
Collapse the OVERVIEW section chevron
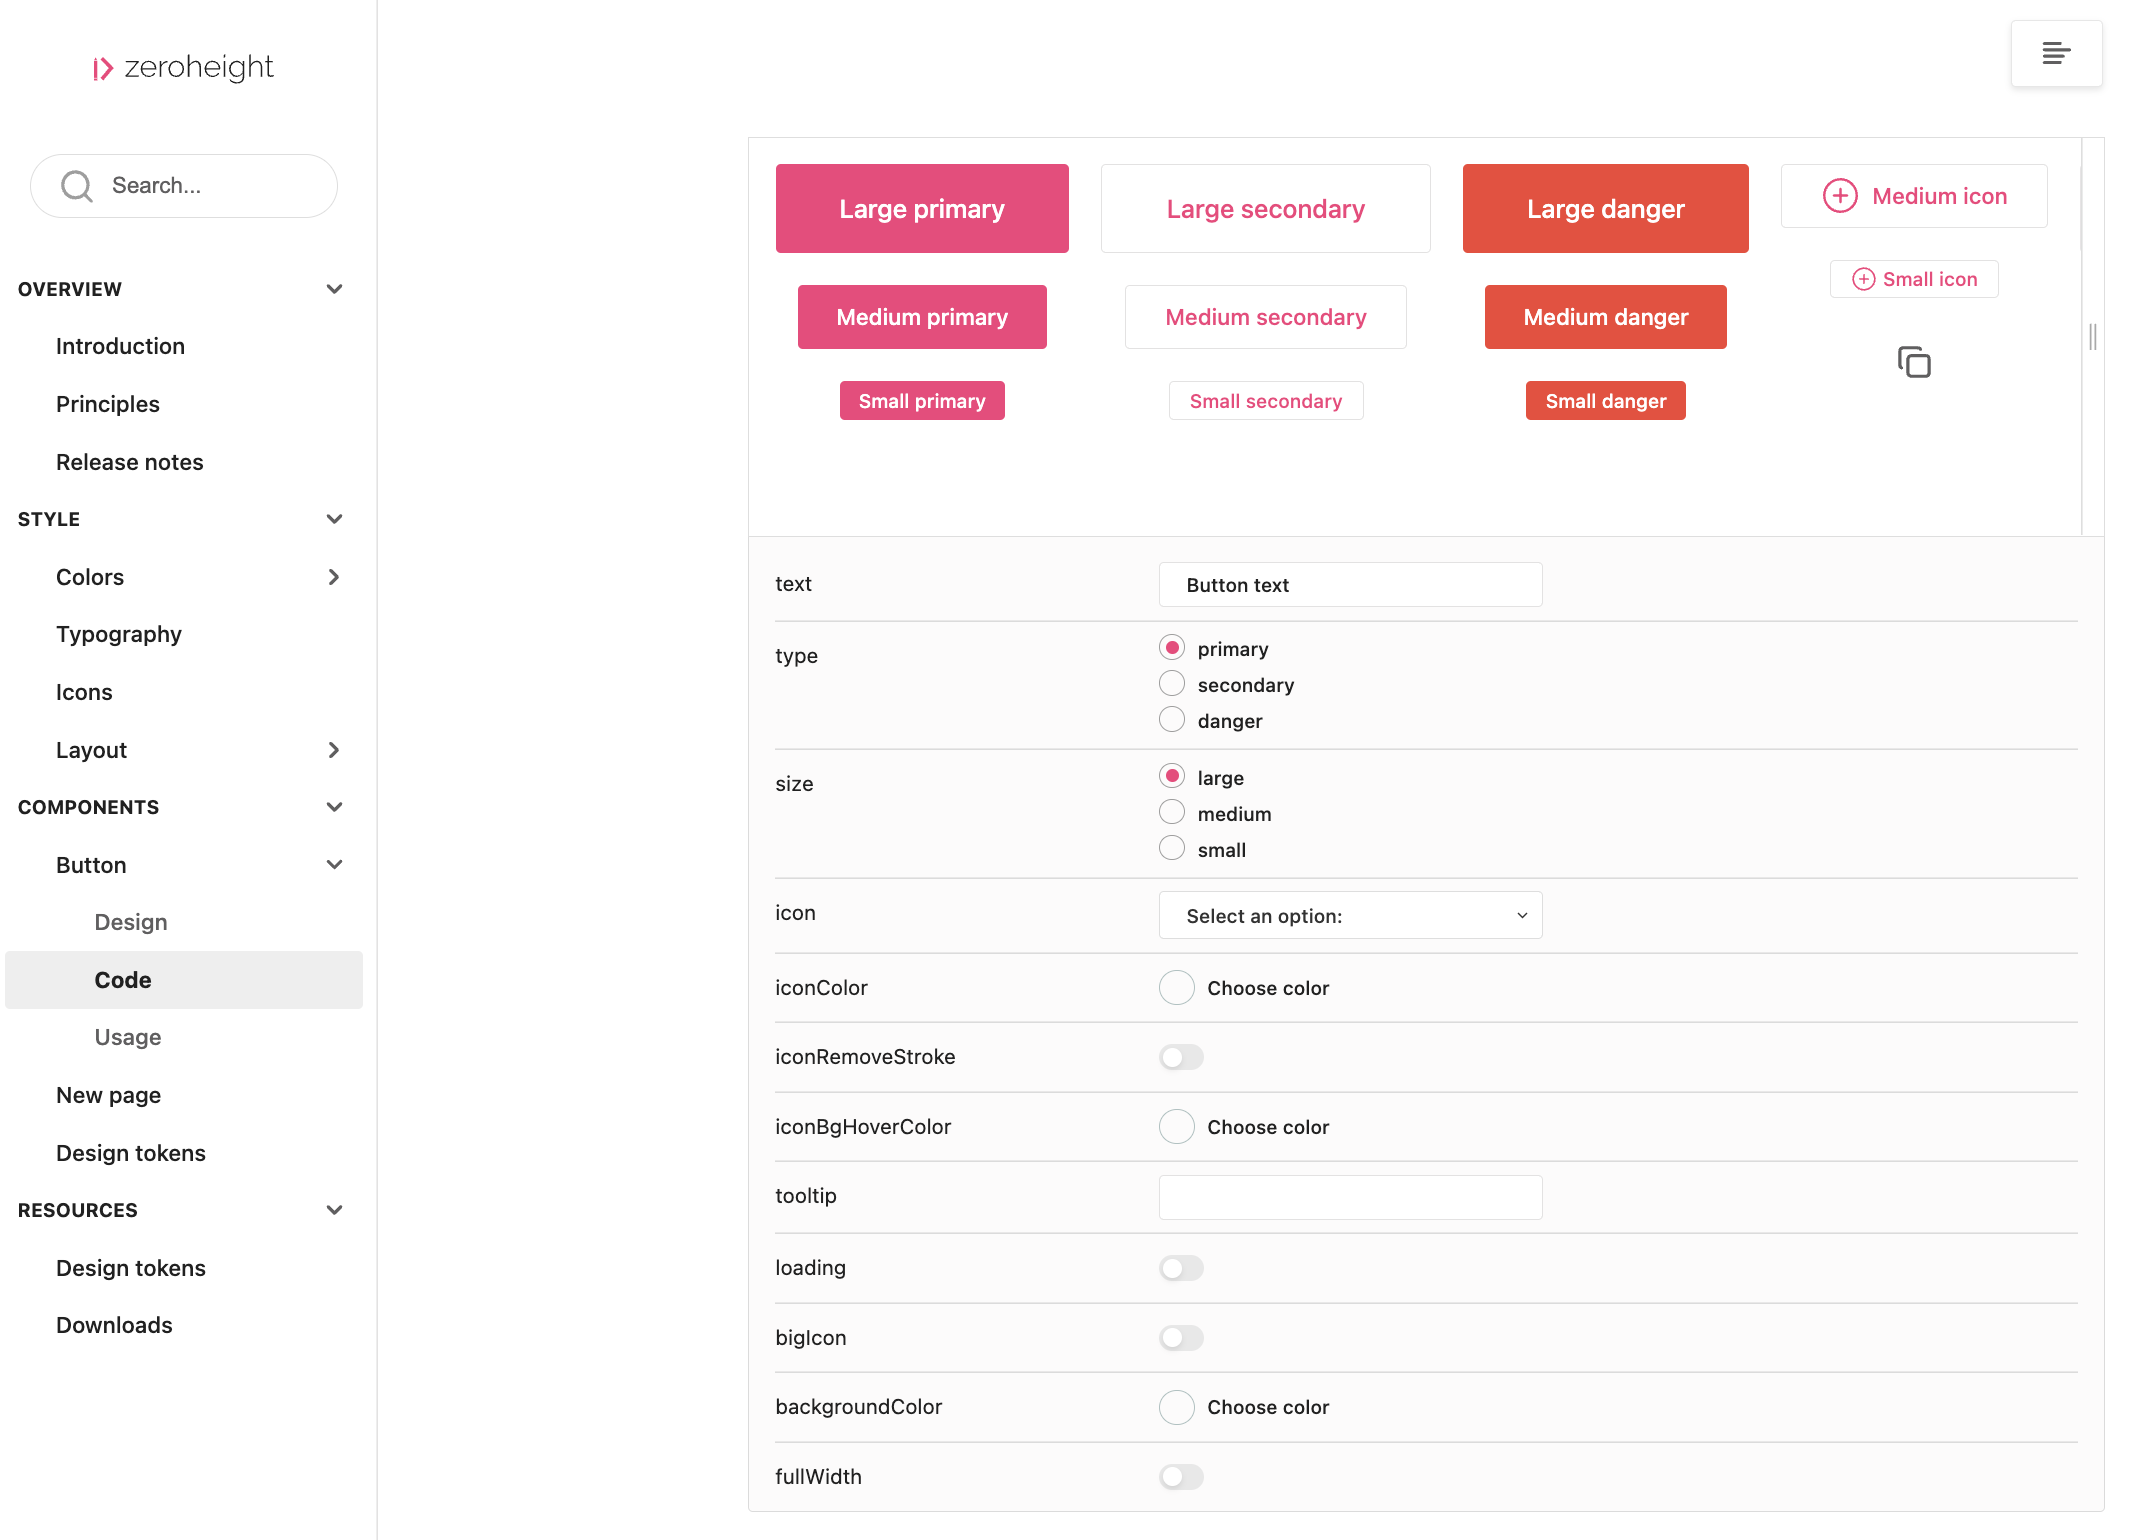tap(334, 289)
